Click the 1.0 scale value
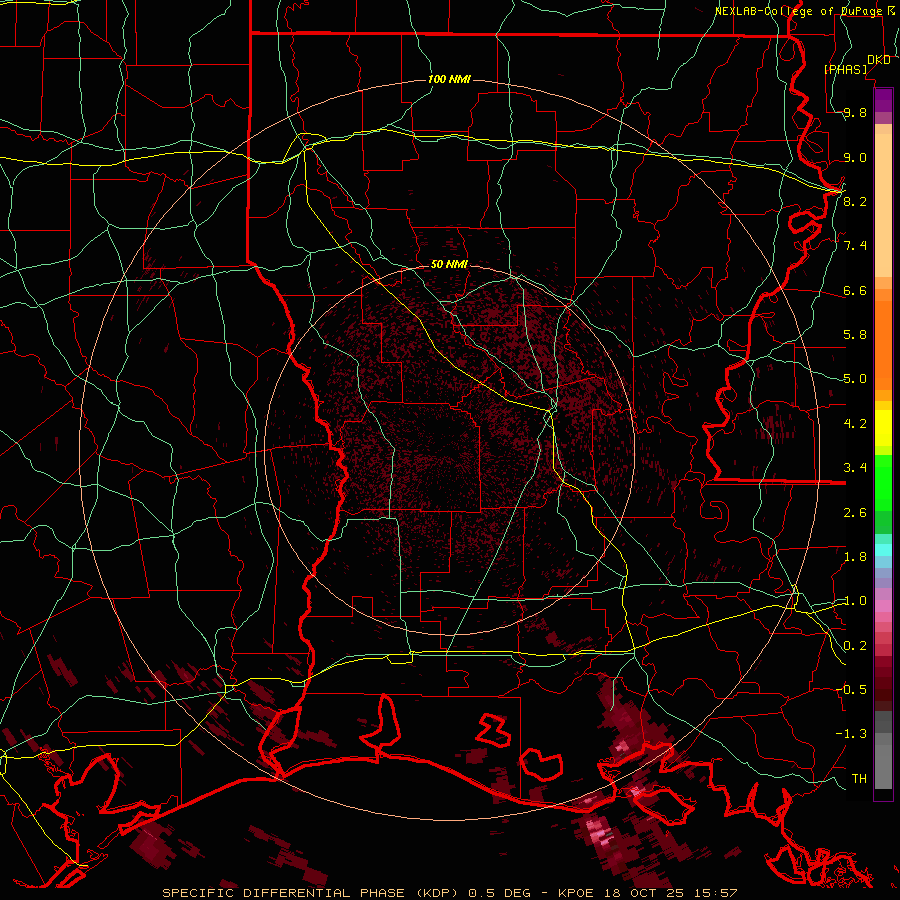Image resolution: width=900 pixels, height=900 pixels. [855, 601]
